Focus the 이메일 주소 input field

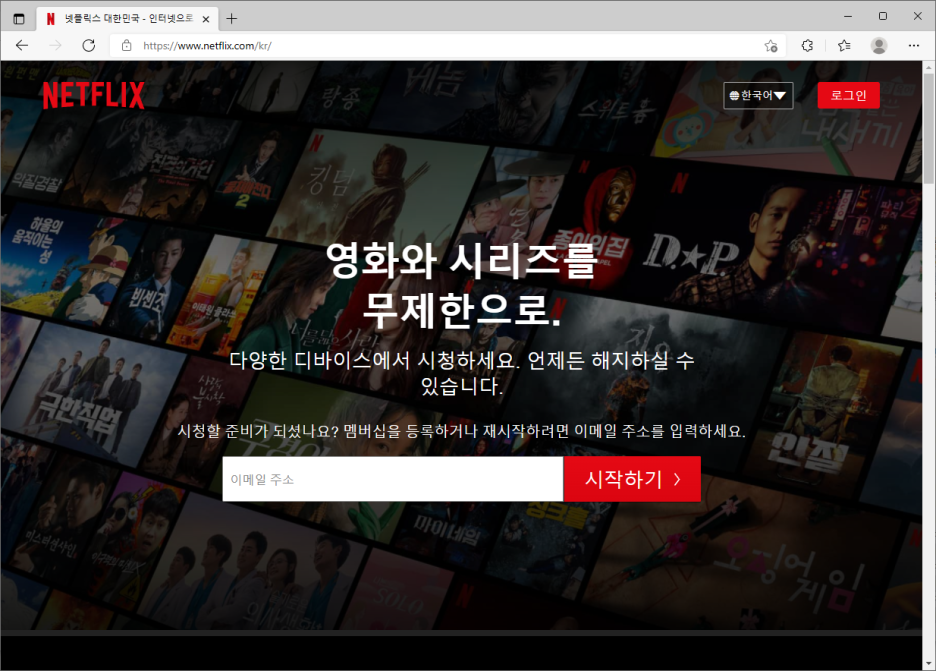393,479
